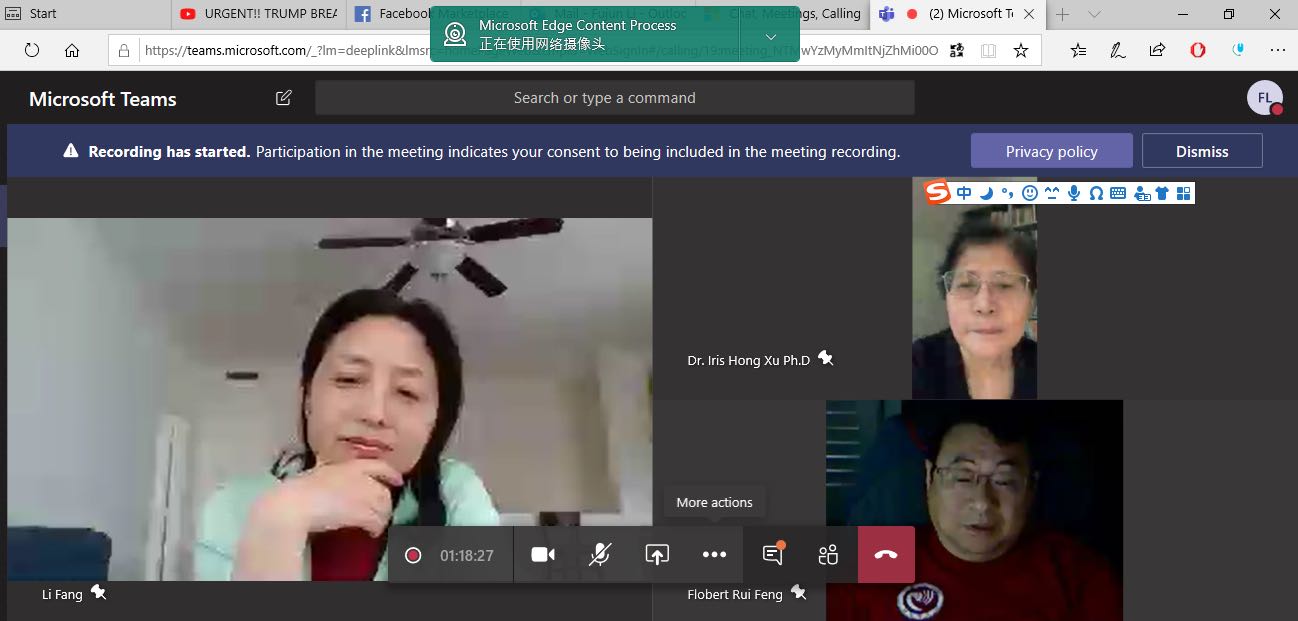Viewport: 1298px width, 621px height.
Task: Click the Privacy policy button
Action: (1051, 151)
